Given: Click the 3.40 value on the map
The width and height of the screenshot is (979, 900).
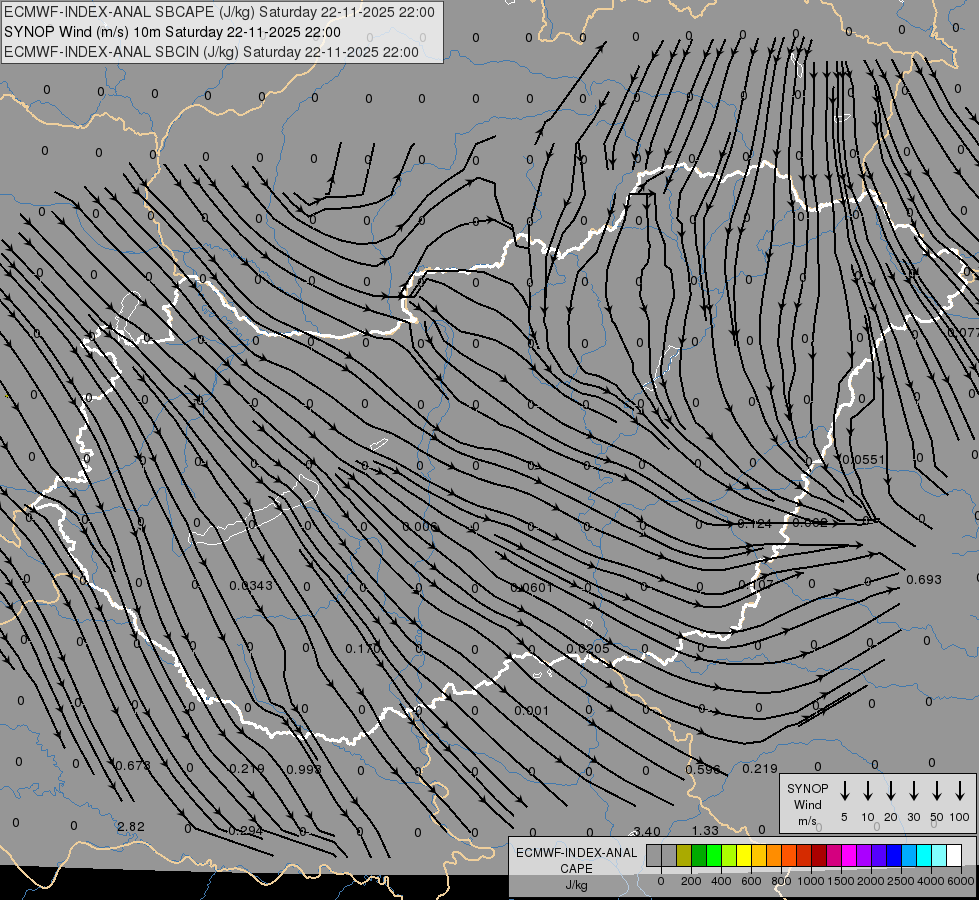Looking at the screenshot, I should [x=647, y=831].
